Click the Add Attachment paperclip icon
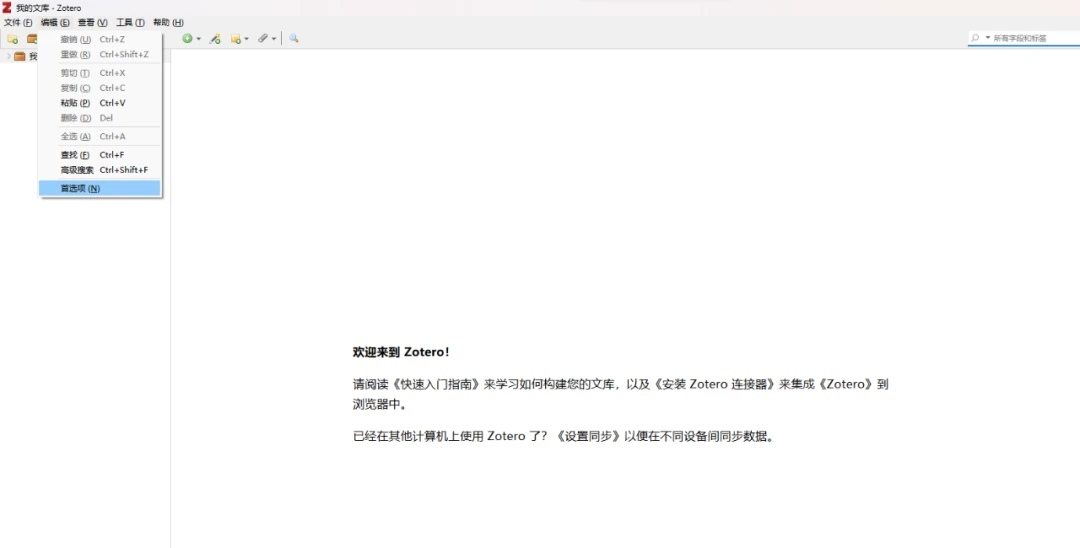Image resolution: width=1080 pixels, height=548 pixels. click(x=262, y=39)
